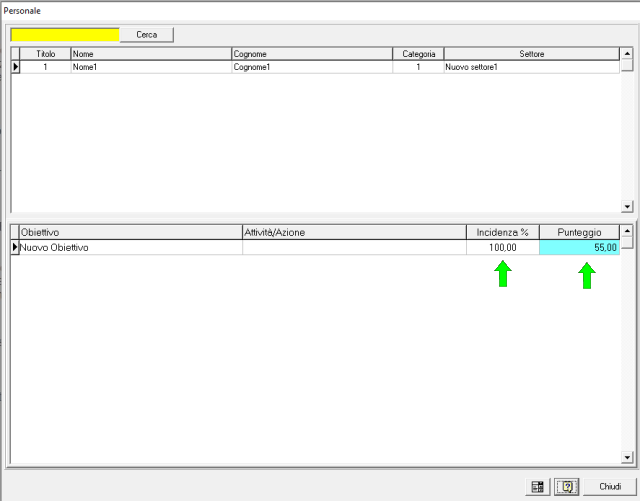Click the Settore column header
The width and height of the screenshot is (640, 501).
[531, 53]
